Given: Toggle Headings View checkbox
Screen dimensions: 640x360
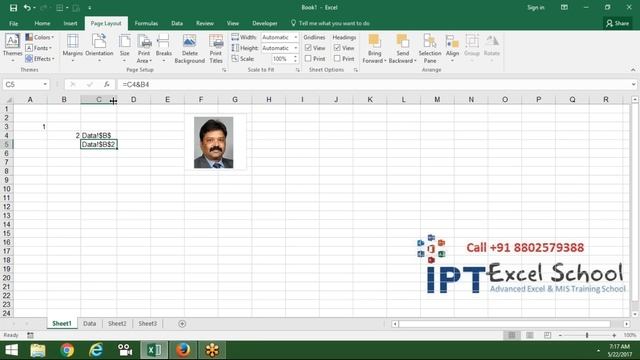Looking at the screenshot, I should tap(337, 48).
